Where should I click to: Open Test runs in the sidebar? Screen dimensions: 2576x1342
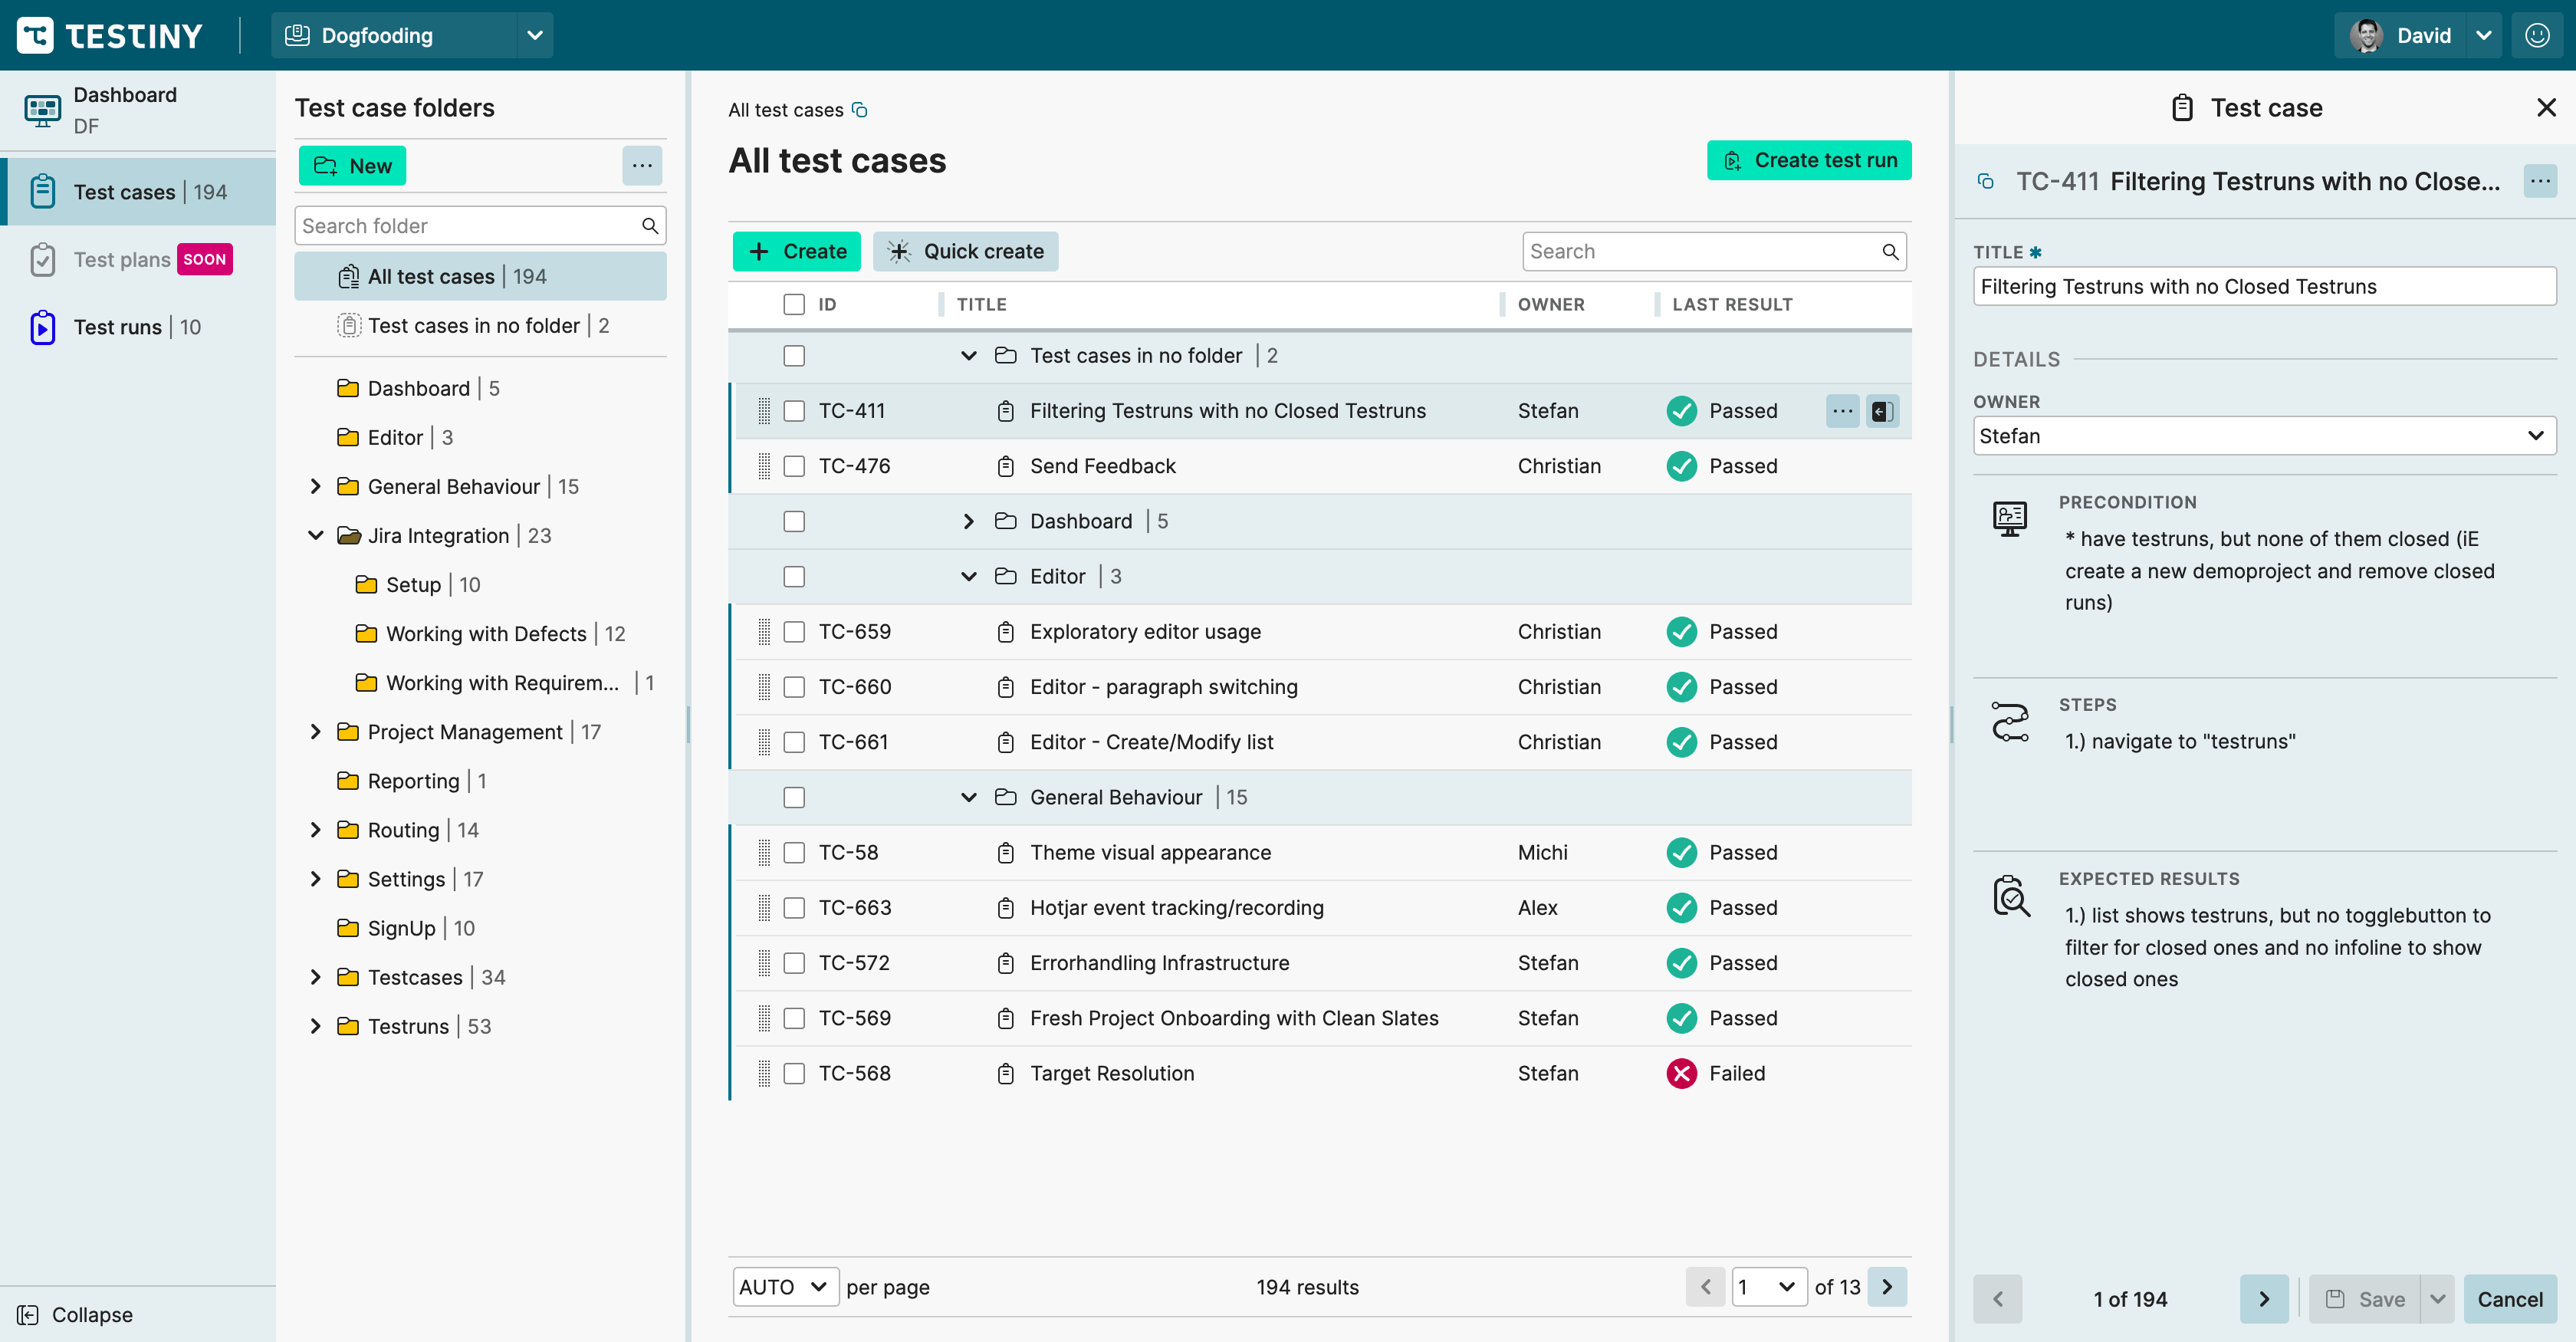118,327
